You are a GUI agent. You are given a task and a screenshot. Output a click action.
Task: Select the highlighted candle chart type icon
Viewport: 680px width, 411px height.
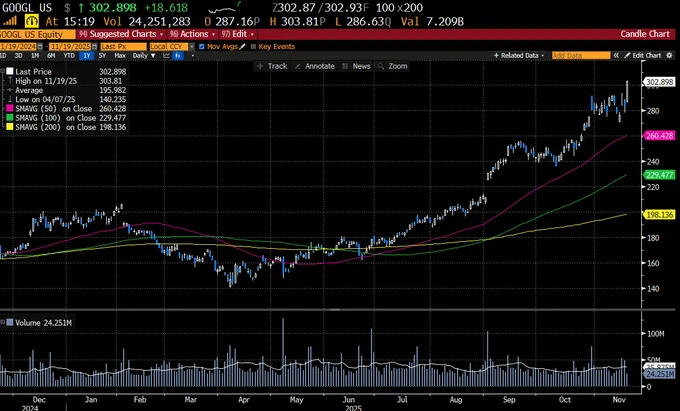tap(178, 55)
